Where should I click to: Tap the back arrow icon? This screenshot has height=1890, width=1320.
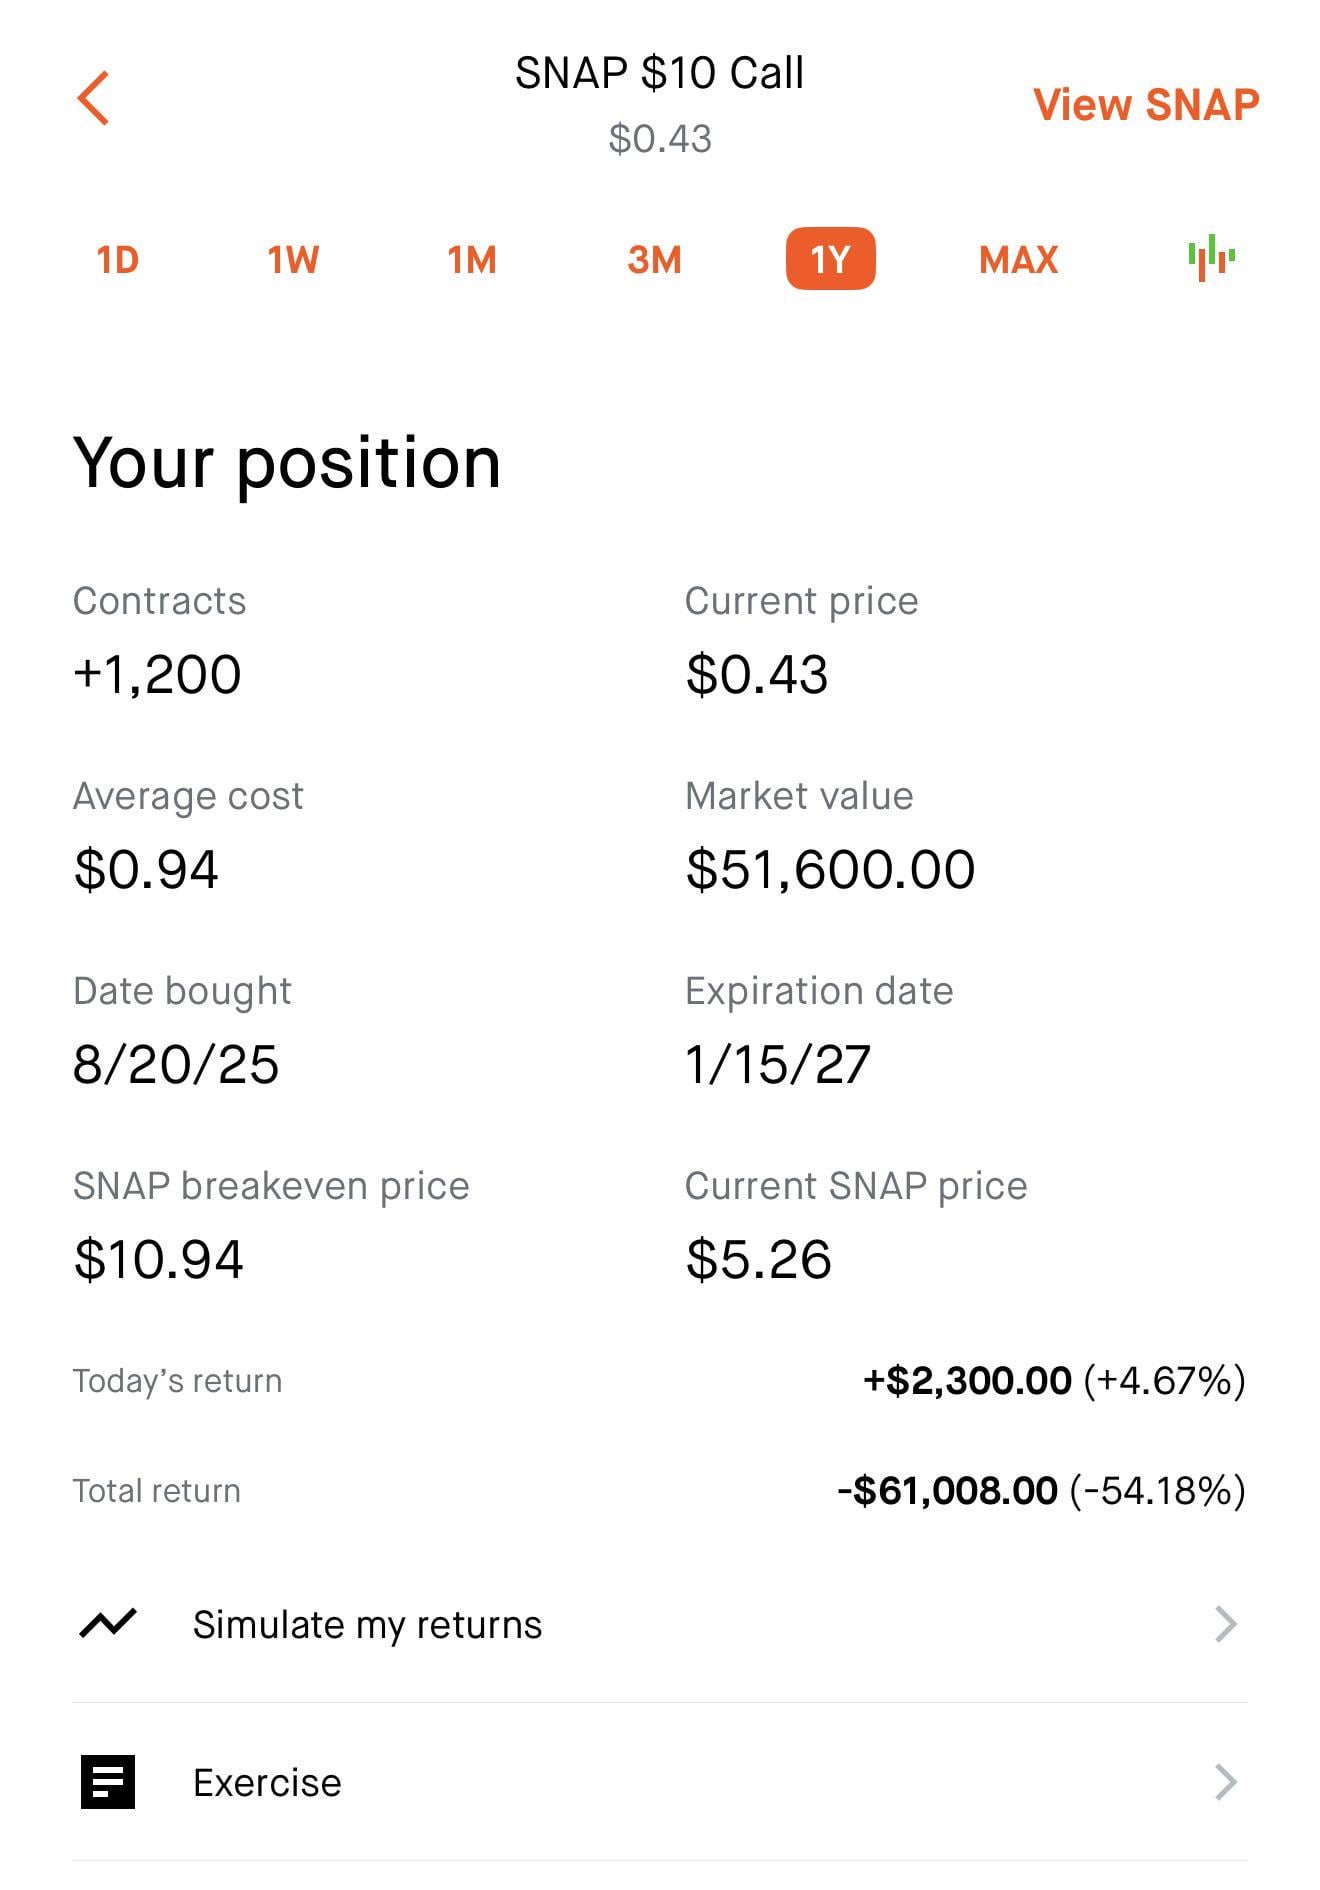tap(93, 98)
